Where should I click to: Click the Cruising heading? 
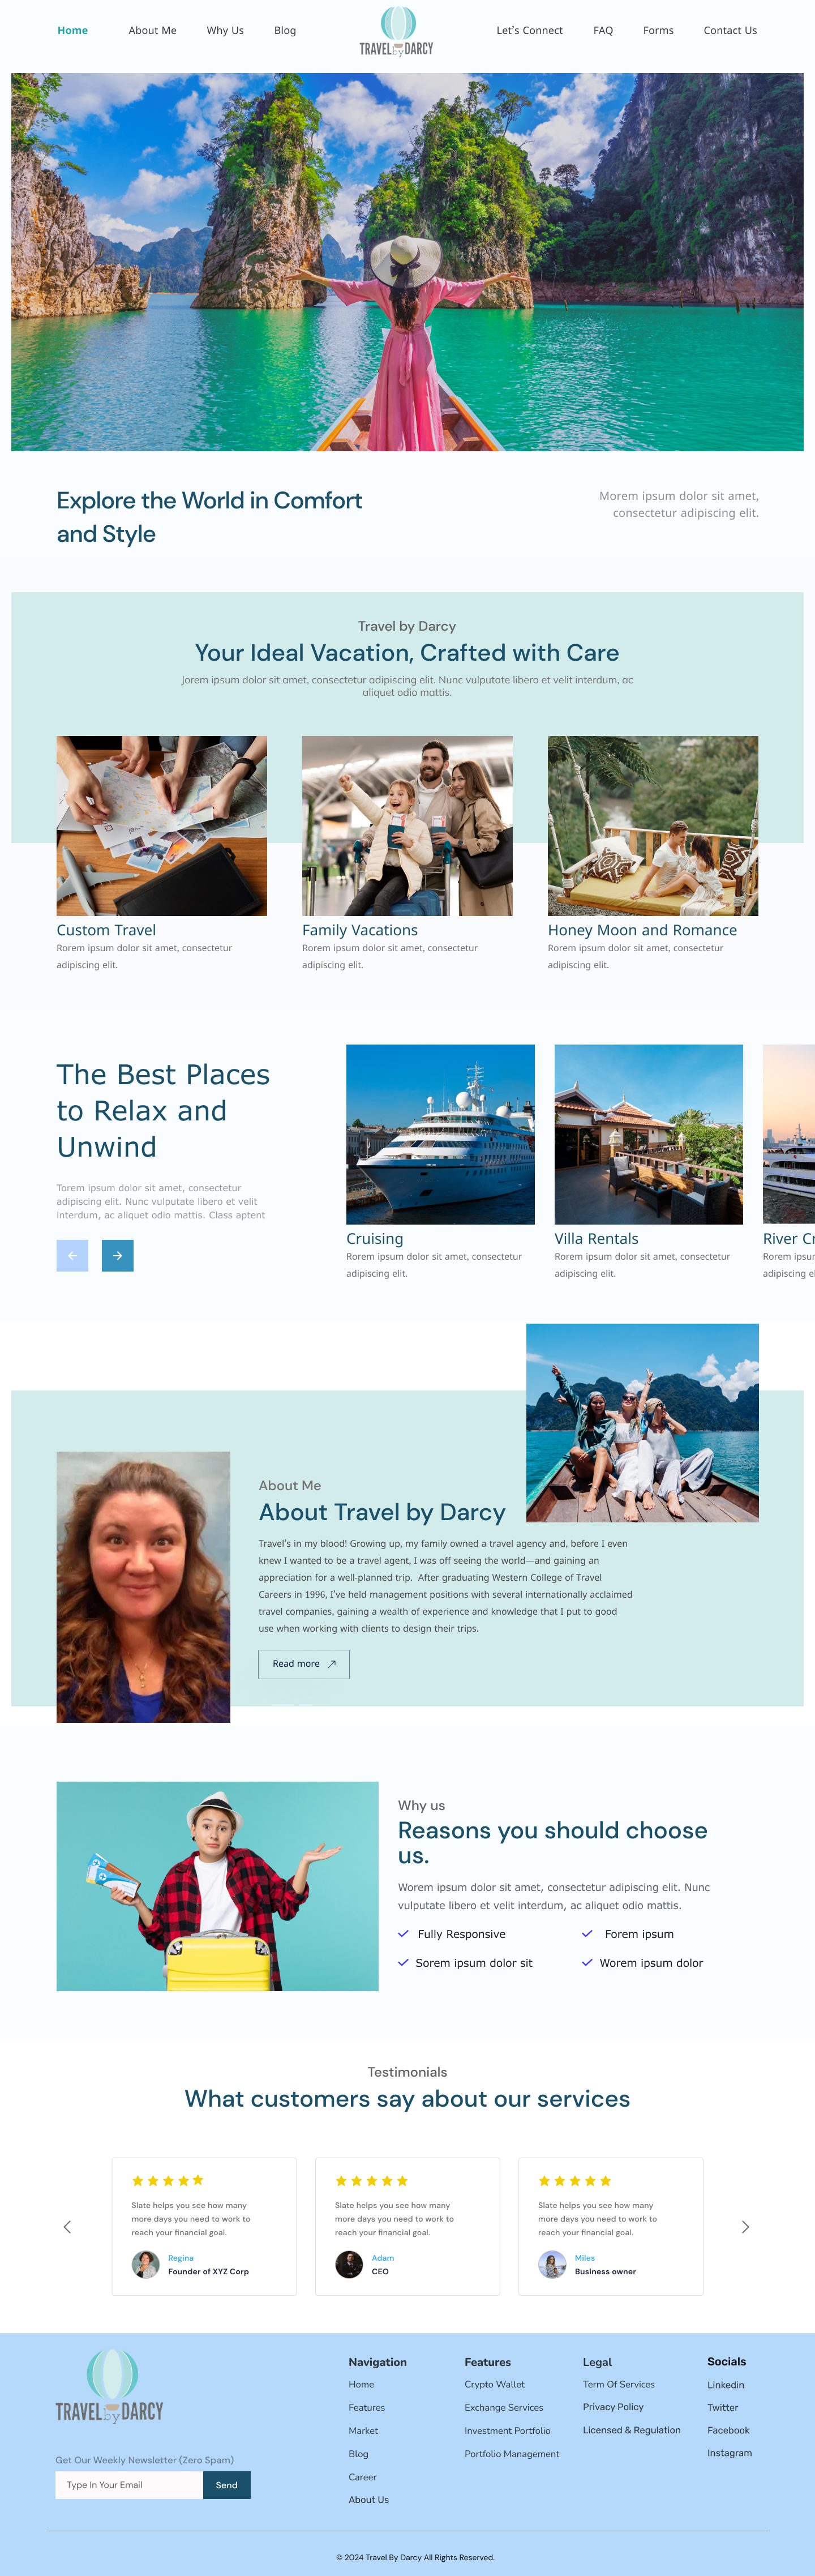click(375, 1239)
